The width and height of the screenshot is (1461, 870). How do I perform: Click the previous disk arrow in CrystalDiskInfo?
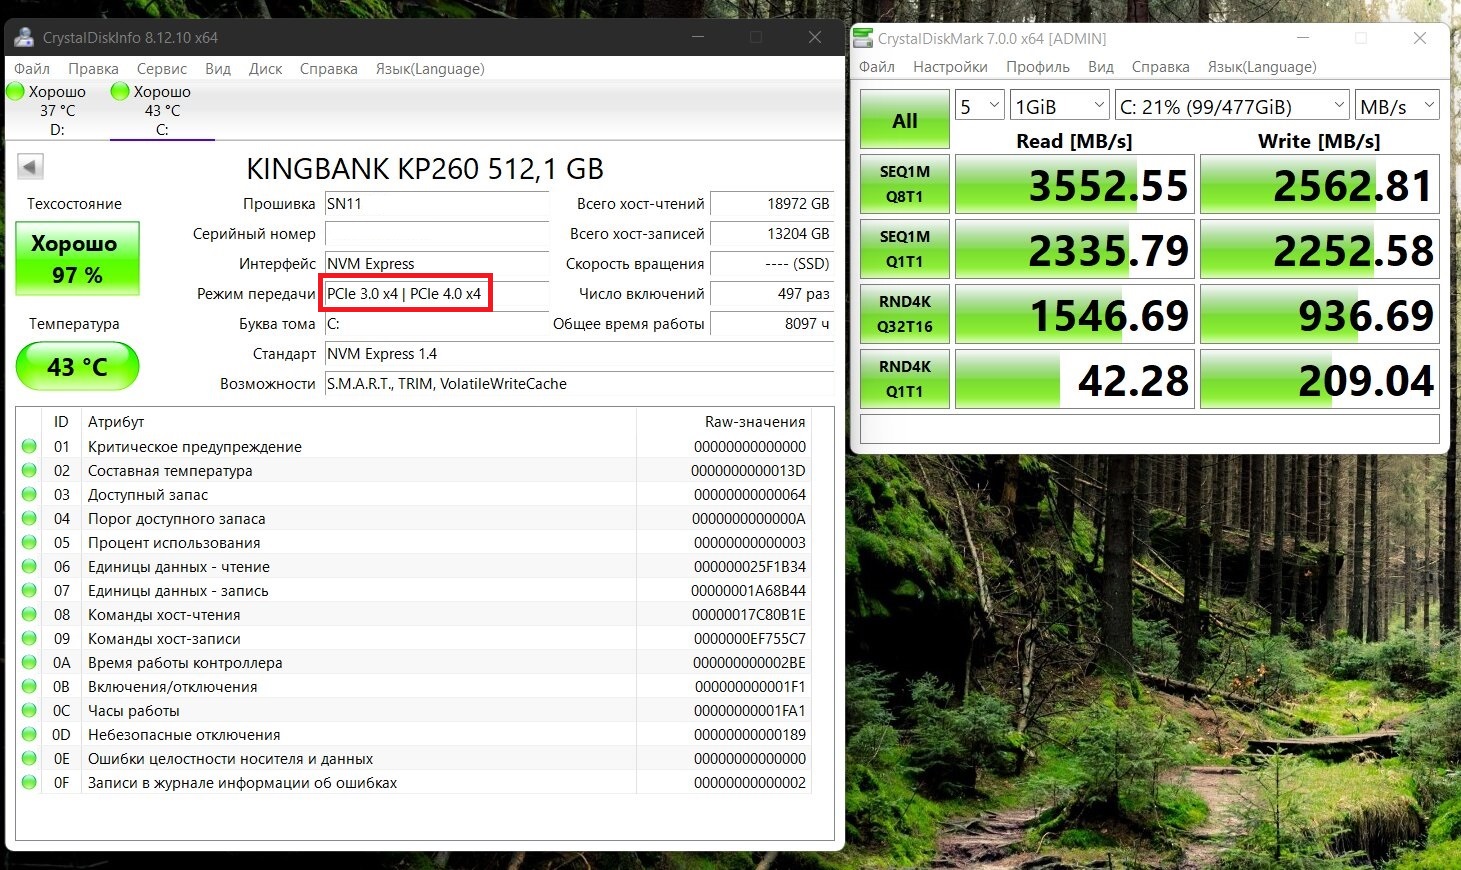[30, 167]
